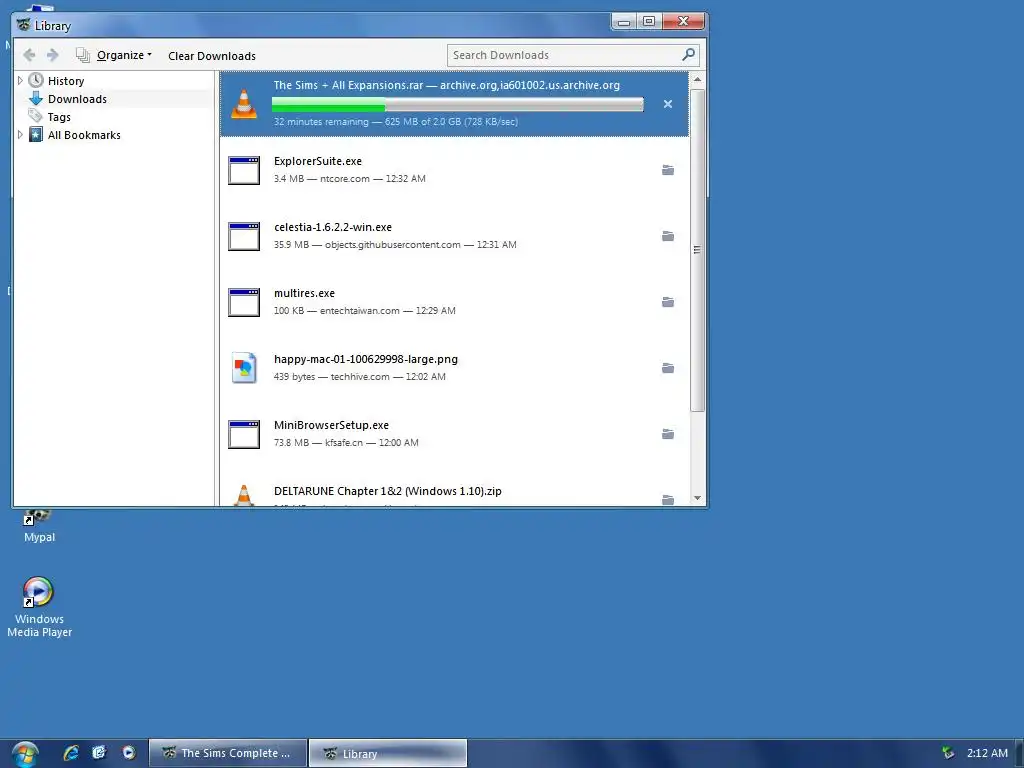Viewport: 1024px width, 768px height.
Task: Click Clear Downloads button
Action: [x=212, y=56]
